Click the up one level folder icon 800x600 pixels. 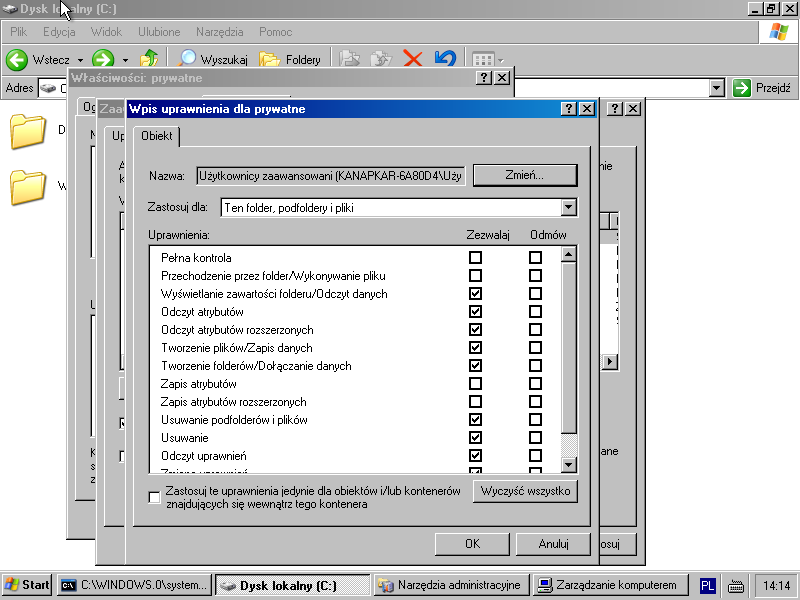click(149, 59)
